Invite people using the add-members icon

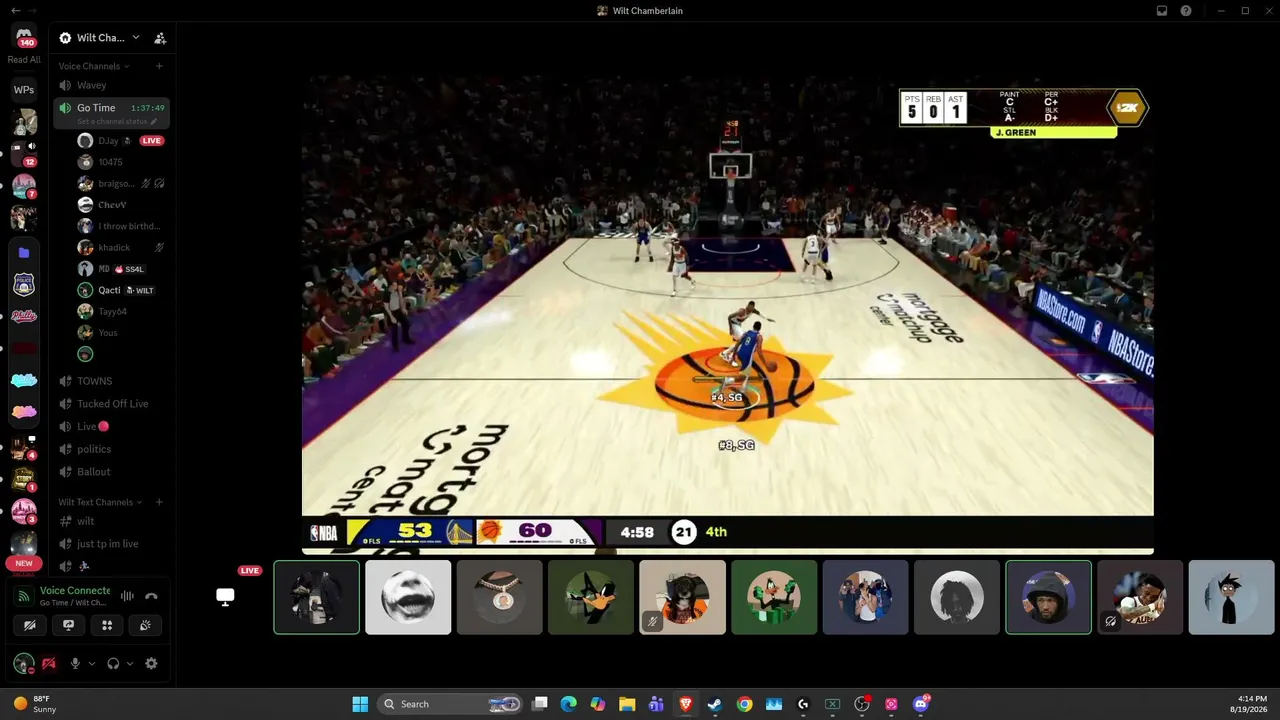pos(160,38)
